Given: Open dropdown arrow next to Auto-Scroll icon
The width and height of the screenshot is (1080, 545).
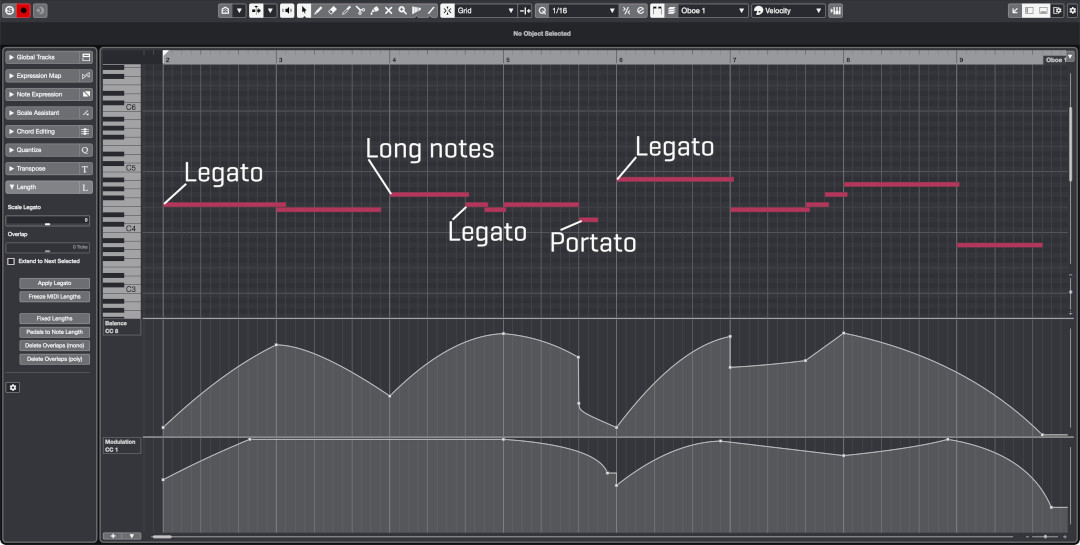Looking at the screenshot, I should point(271,11).
